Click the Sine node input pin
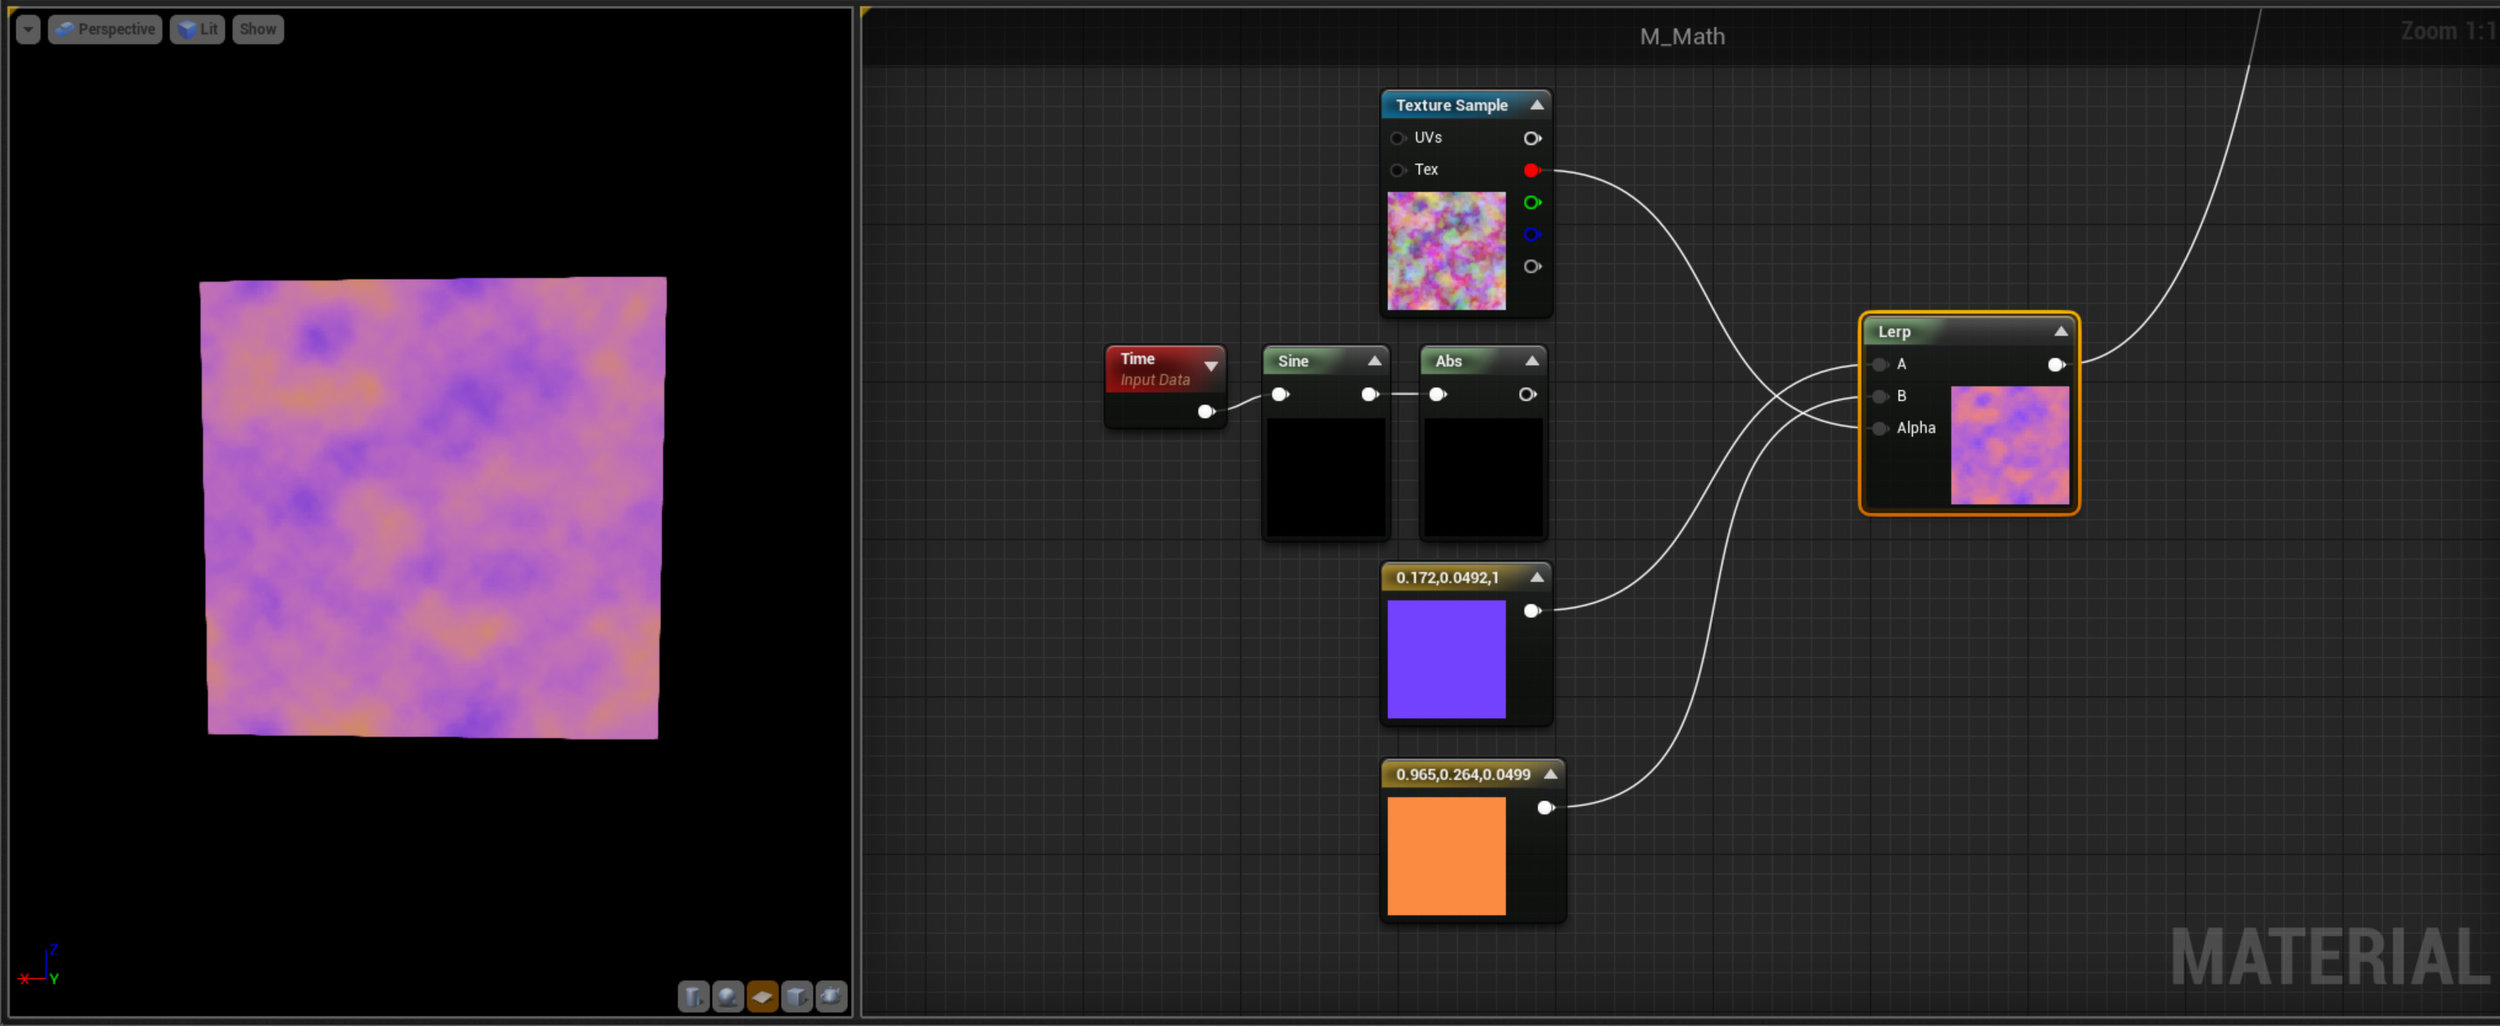The image size is (2500, 1026). 1280,394
